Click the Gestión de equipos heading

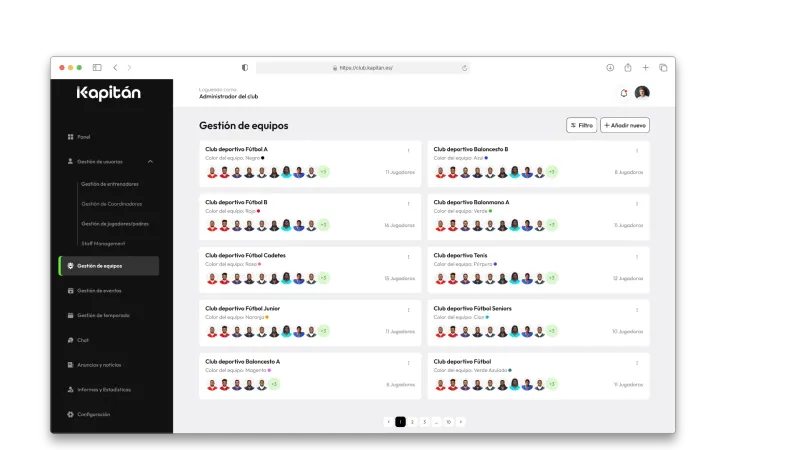[243, 126]
